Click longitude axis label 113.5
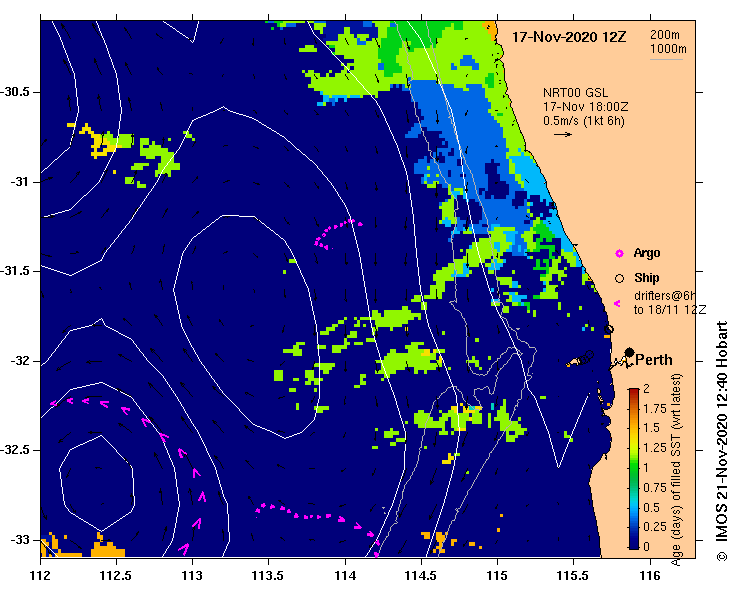739x592 pixels. coord(269,576)
